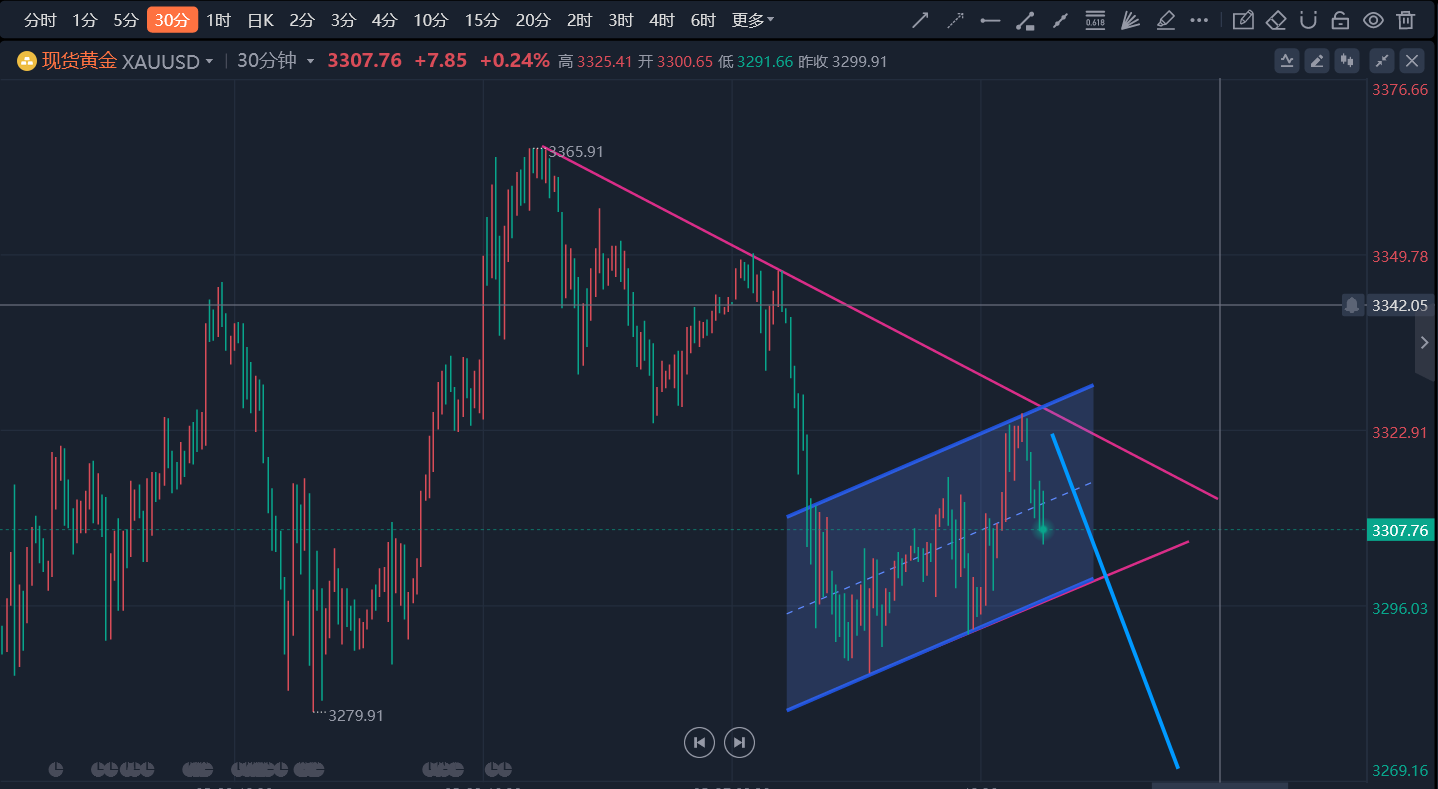Open more drawing tools via three dots
The width and height of the screenshot is (1438, 789).
pos(1199,20)
